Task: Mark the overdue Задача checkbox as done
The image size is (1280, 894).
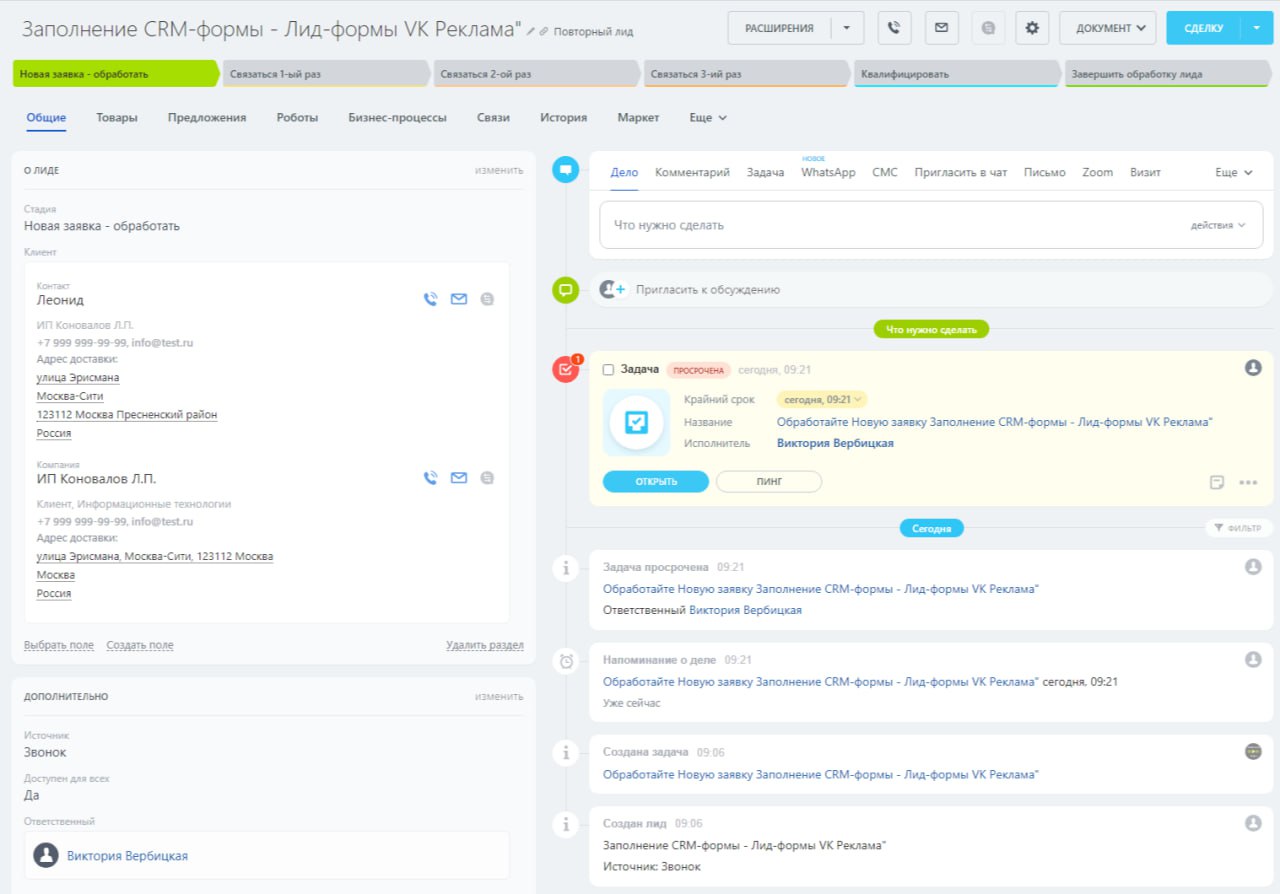Action: click(608, 370)
